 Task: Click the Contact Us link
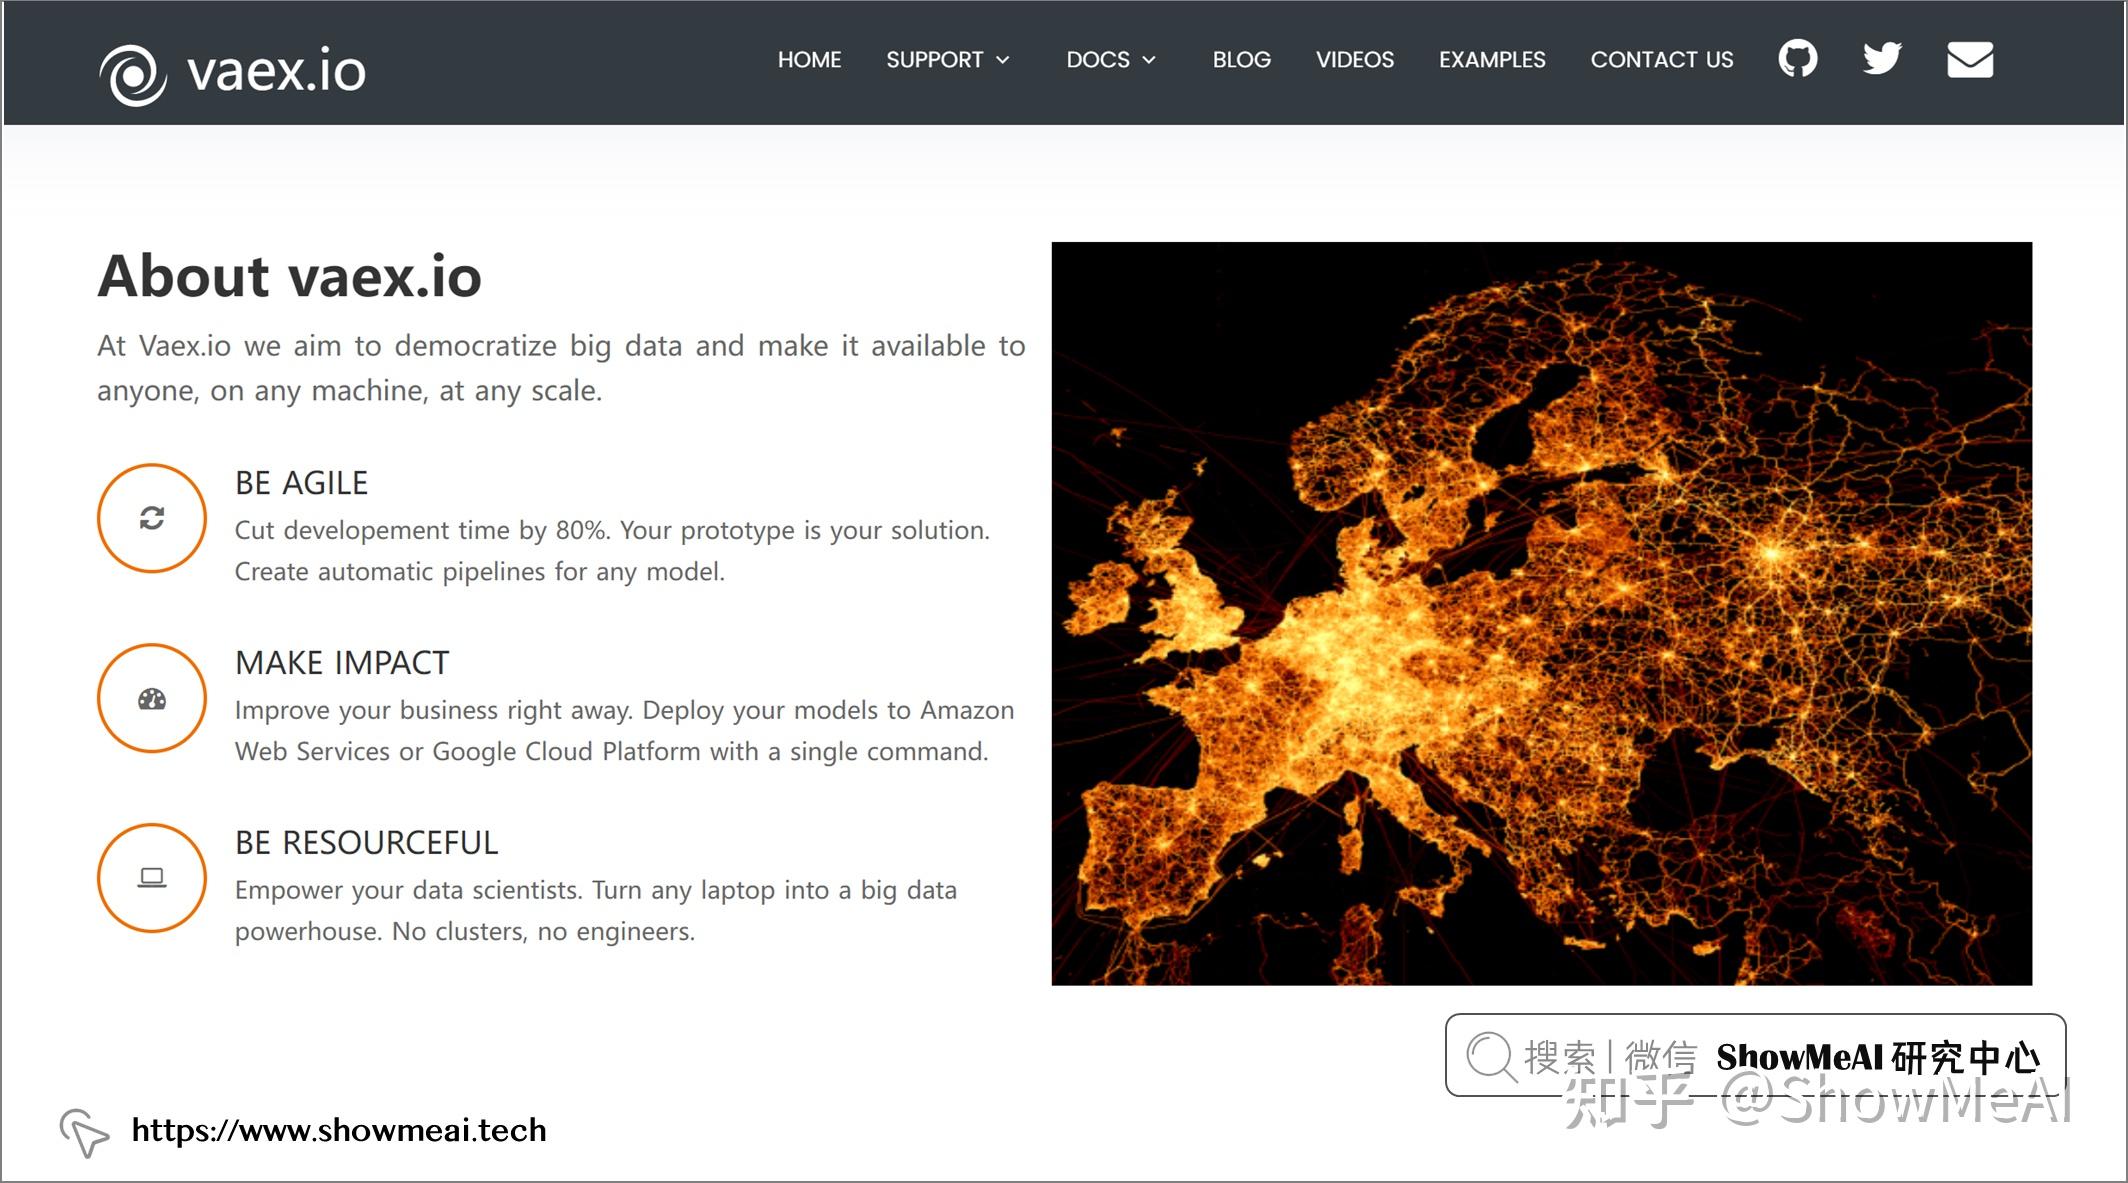(x=1661, y=60)
